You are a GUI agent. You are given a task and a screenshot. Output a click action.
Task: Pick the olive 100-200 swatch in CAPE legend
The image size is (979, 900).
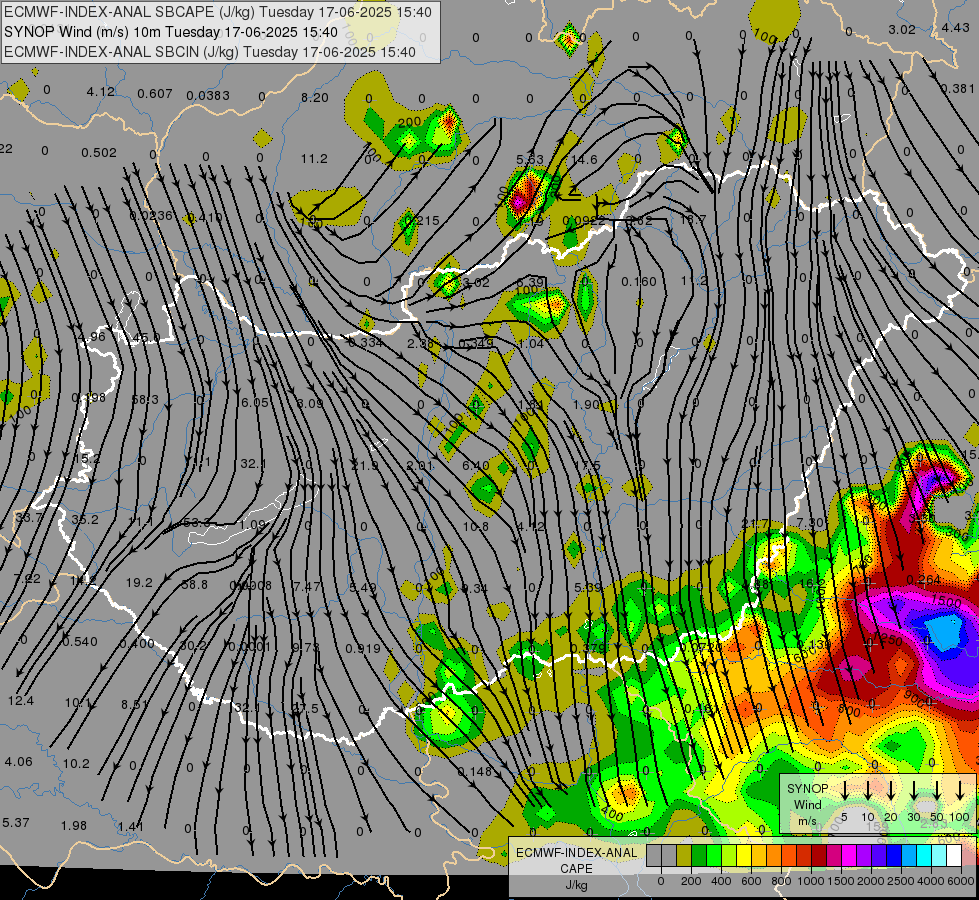[x=684, y=856]
